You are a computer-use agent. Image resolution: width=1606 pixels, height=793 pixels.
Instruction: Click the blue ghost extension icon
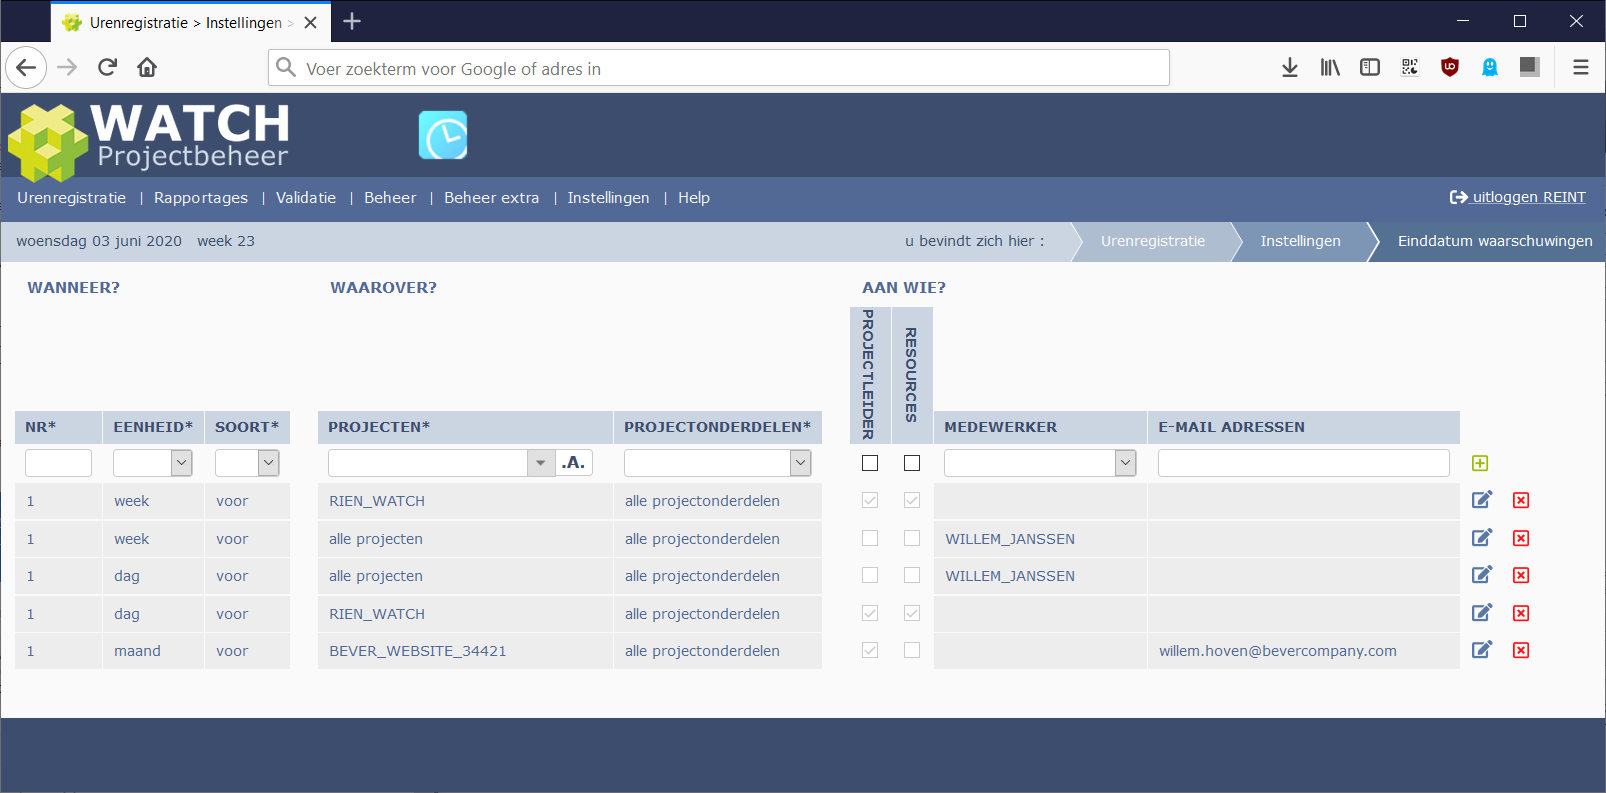pos(1490,67)
